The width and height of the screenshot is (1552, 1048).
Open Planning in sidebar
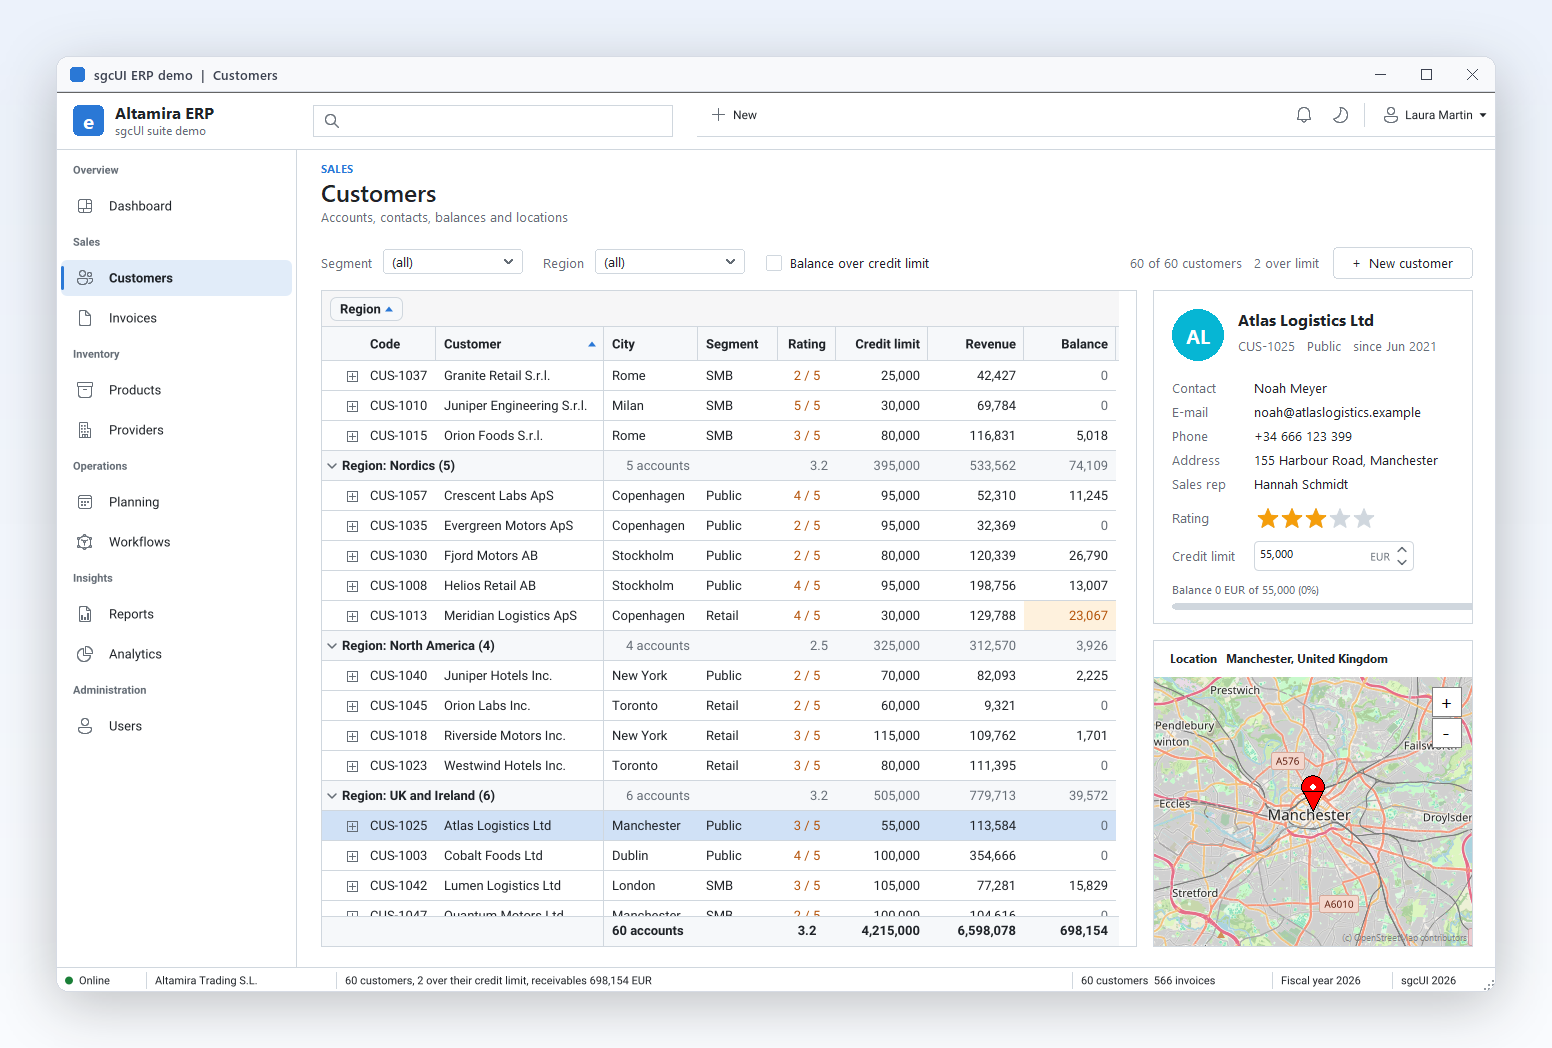pos(177,502)
